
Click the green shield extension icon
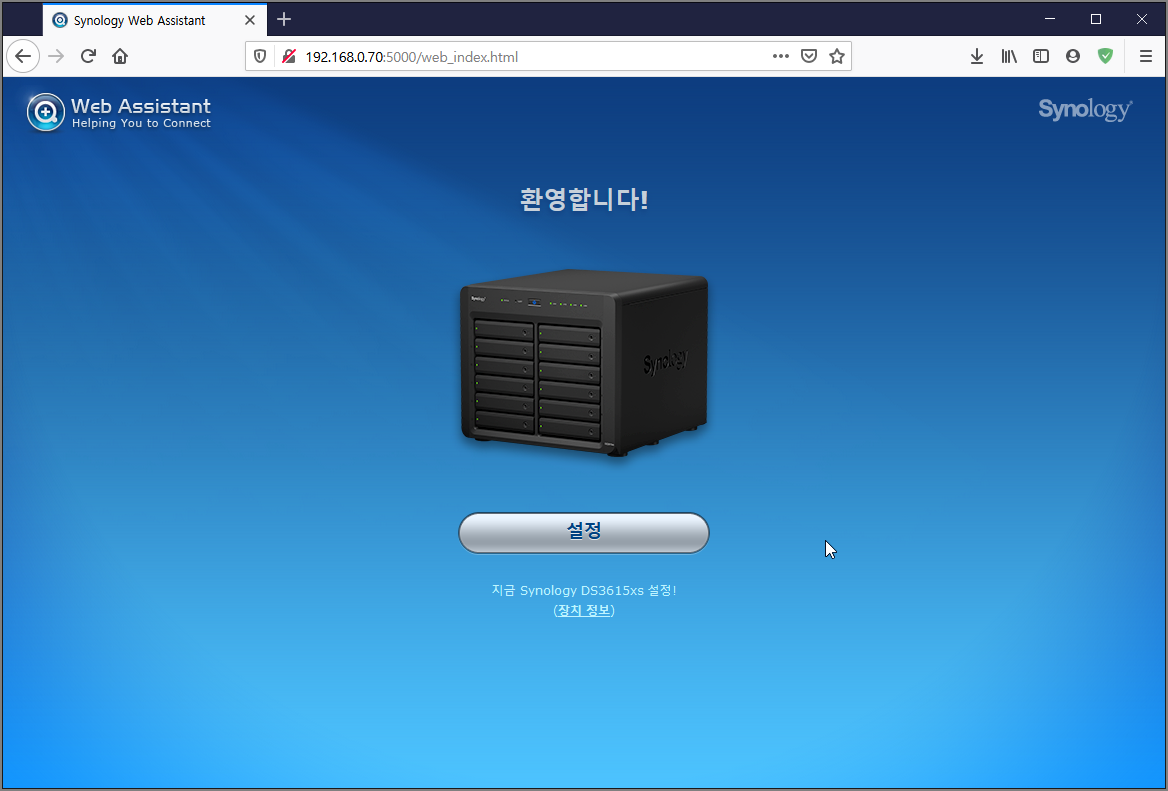coord(1105,57)
